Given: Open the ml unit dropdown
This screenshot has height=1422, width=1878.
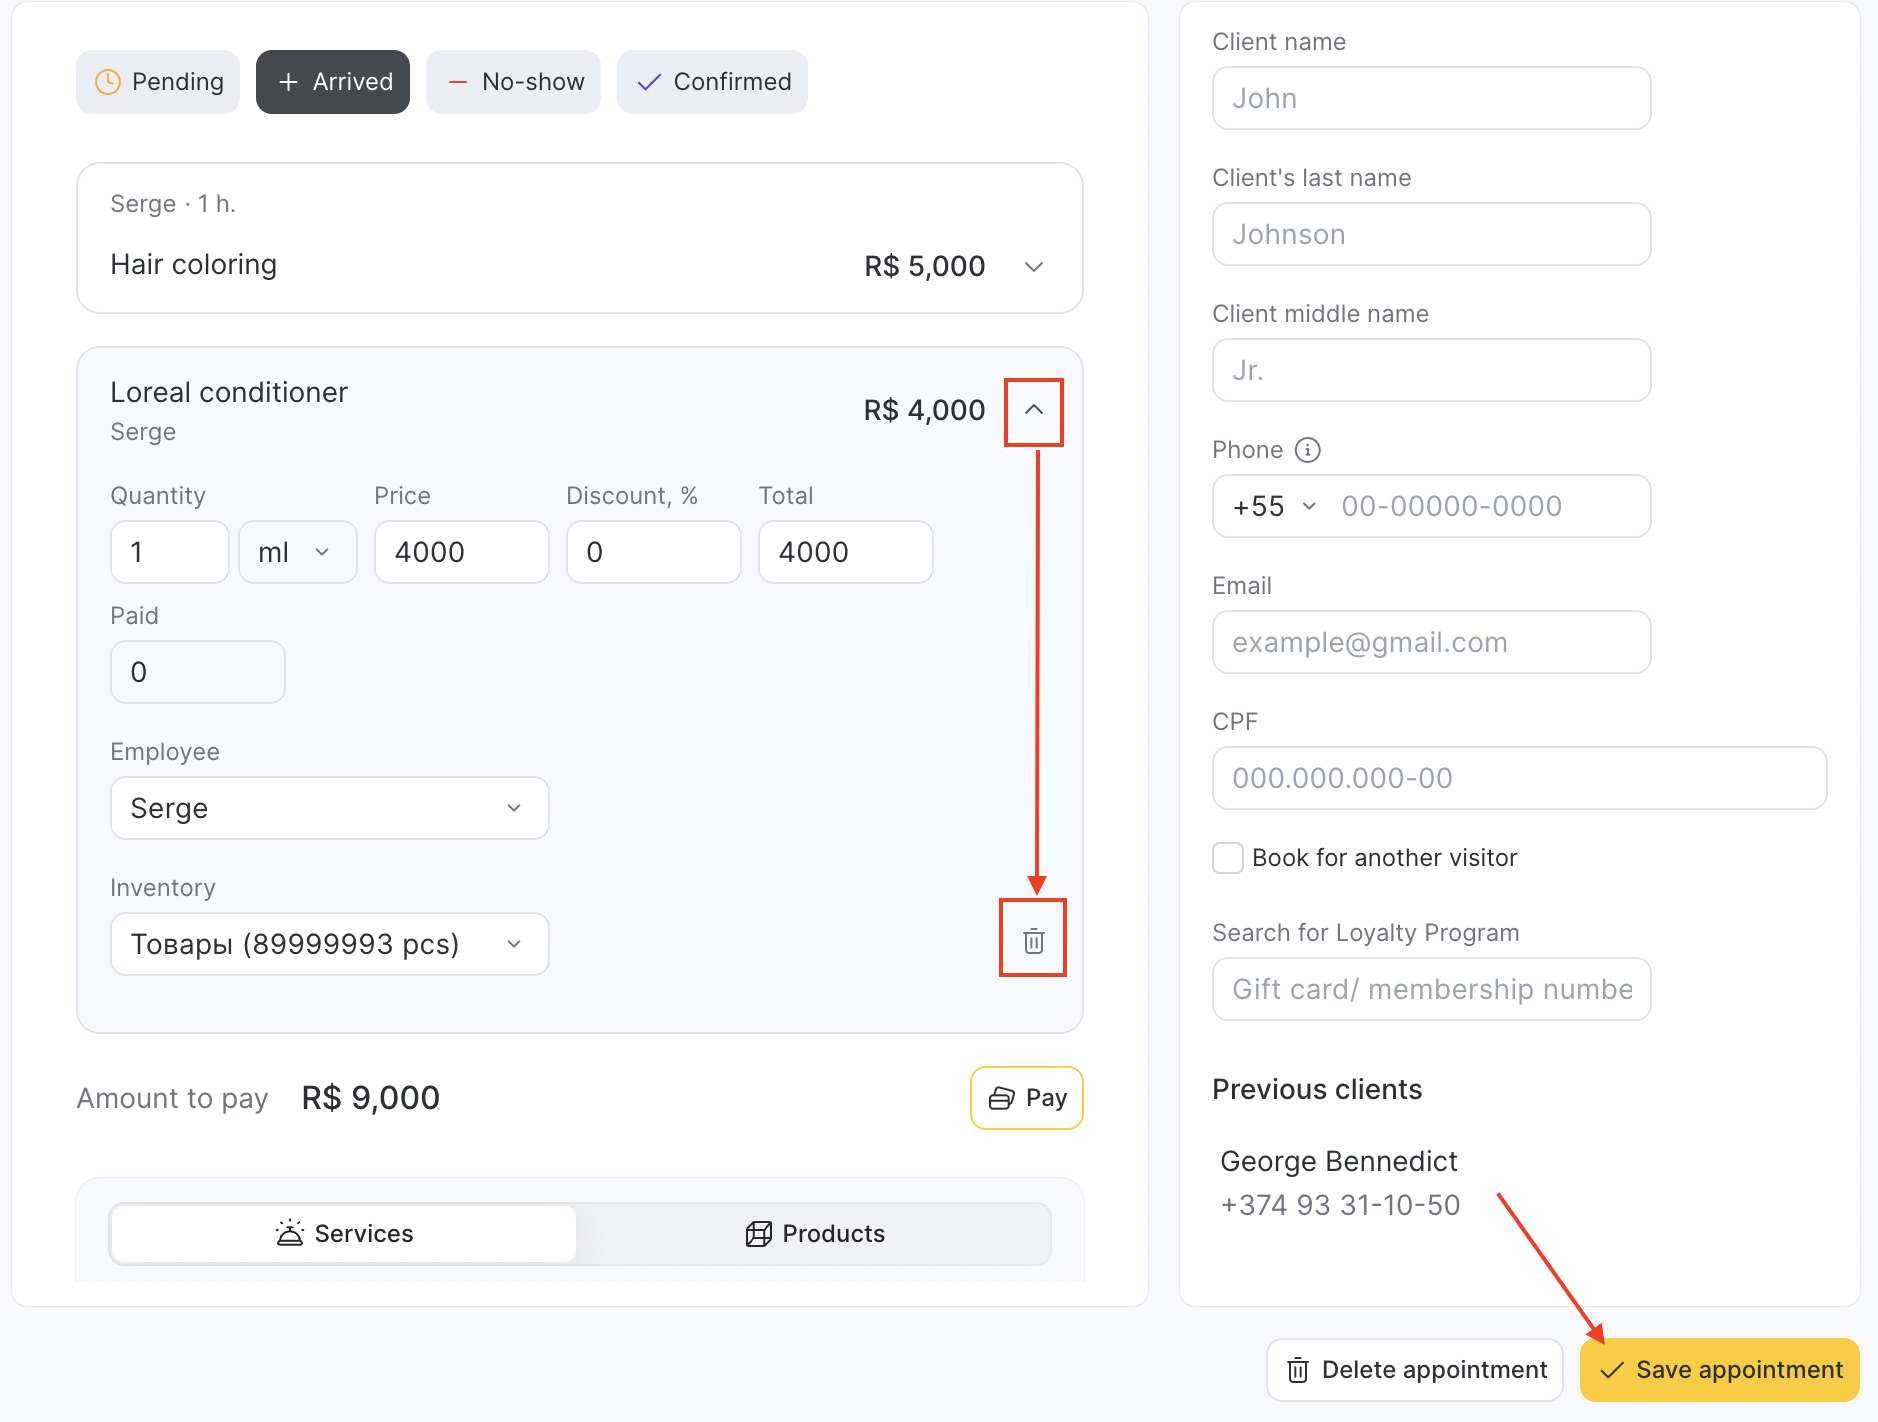Looking at the screenshot, I should 297,552.
